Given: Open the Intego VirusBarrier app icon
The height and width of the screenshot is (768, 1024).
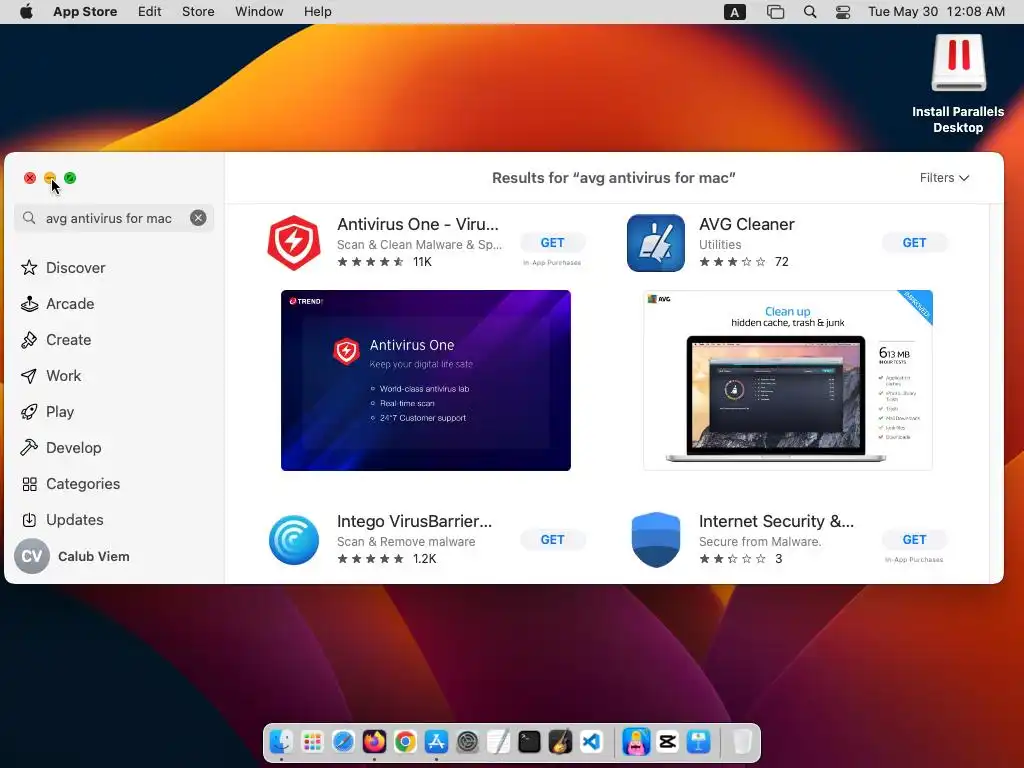Looking at the screenshot, I should click(x=294, y=540).
